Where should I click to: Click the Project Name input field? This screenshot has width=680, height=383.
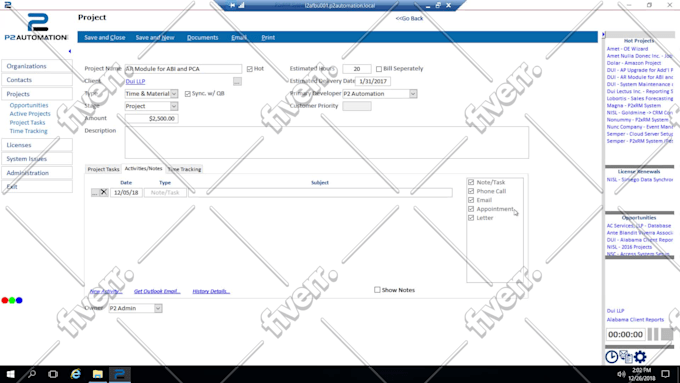tap(183, 69)
